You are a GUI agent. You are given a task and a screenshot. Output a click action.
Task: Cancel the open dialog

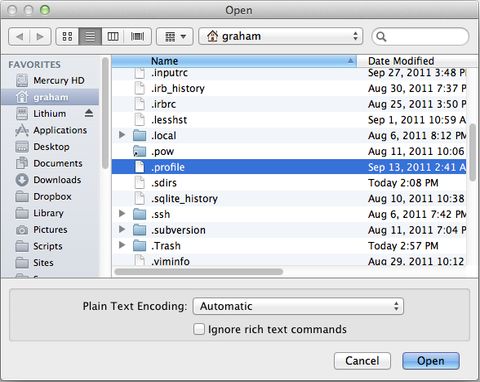(x=362, y=361)
